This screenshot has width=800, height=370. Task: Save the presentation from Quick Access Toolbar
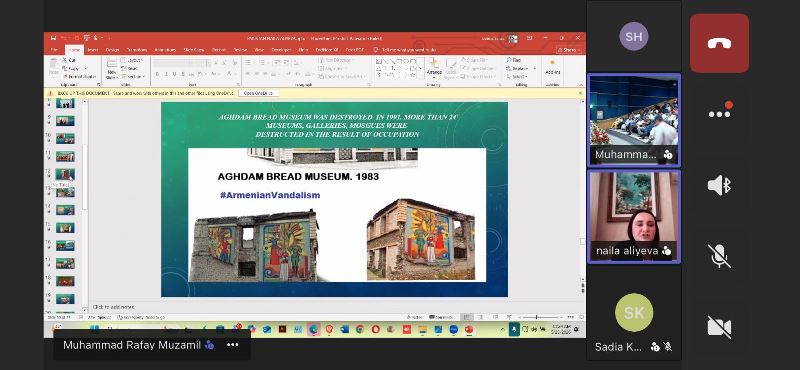click(53, 38)
